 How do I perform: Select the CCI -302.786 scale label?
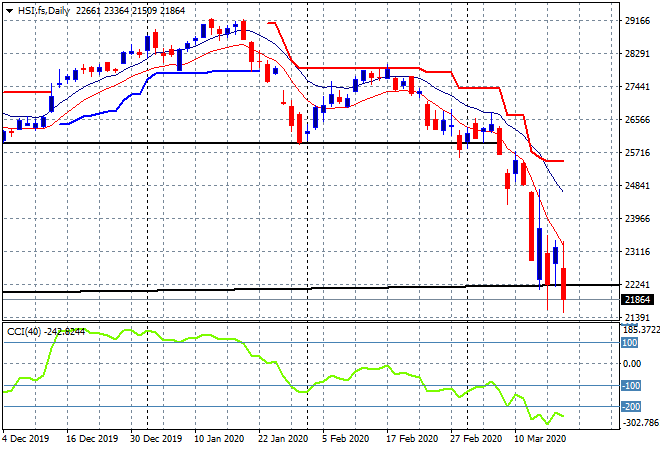click(641, 422)
